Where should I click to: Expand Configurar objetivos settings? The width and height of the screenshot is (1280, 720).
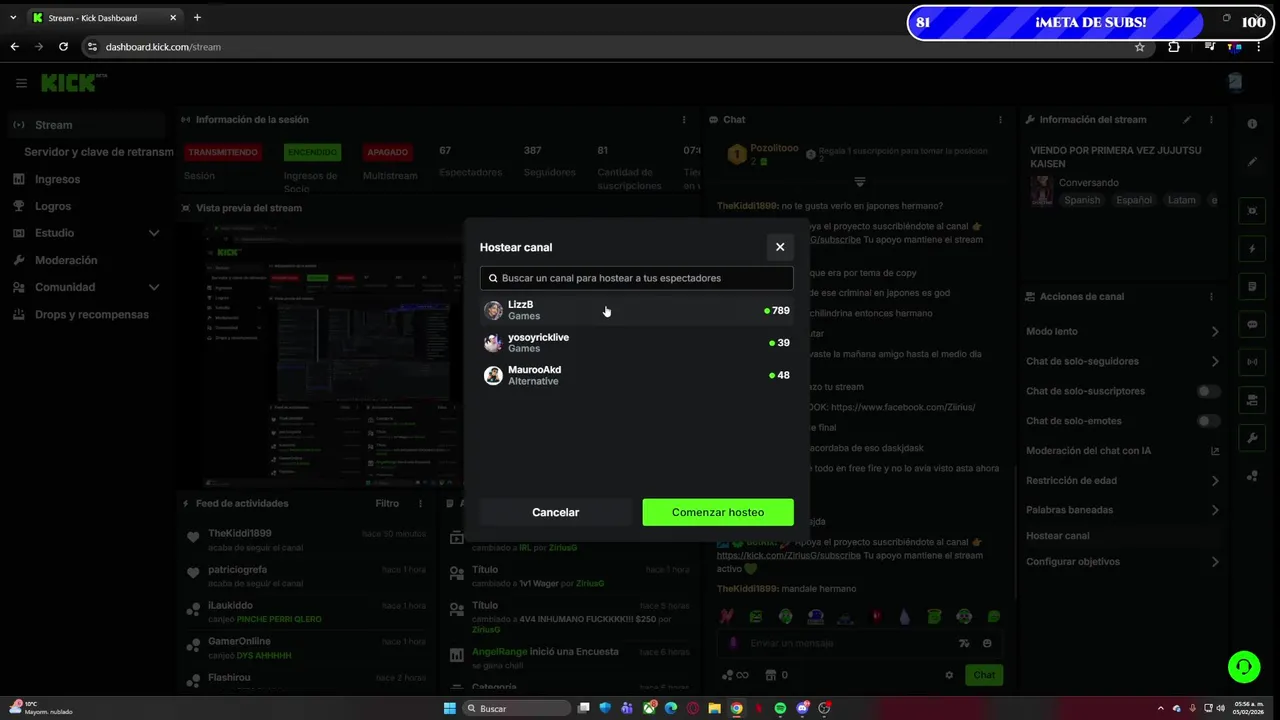click(x=1123, y=562)
